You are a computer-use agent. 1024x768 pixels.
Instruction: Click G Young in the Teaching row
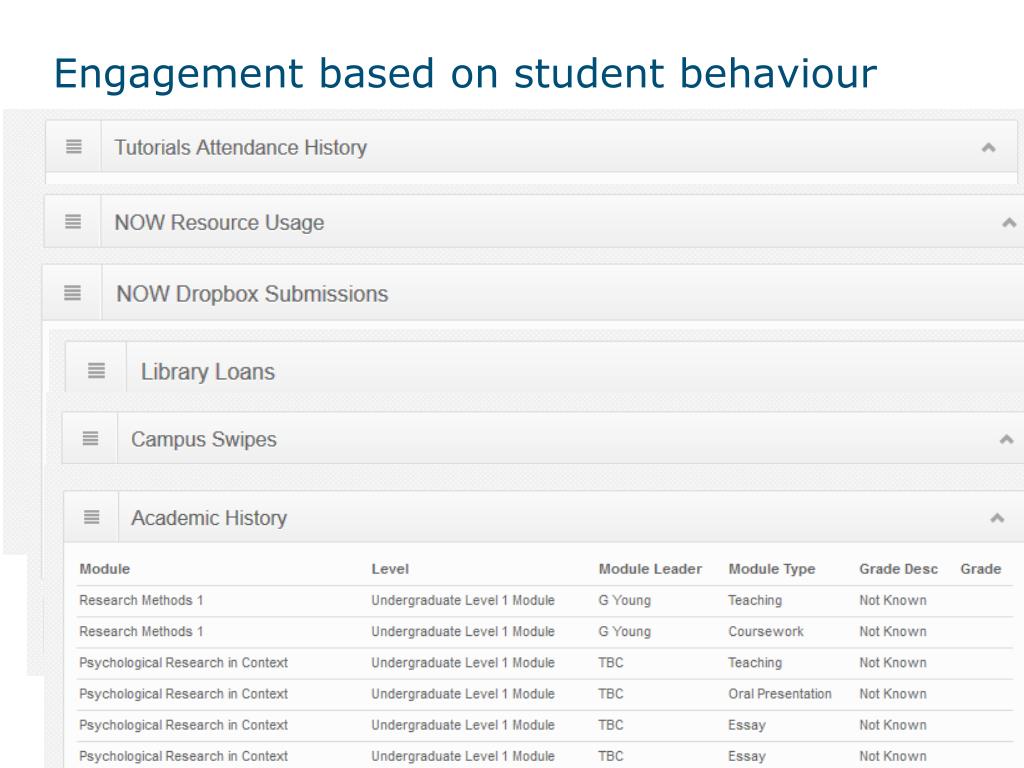tap(624, 600)
